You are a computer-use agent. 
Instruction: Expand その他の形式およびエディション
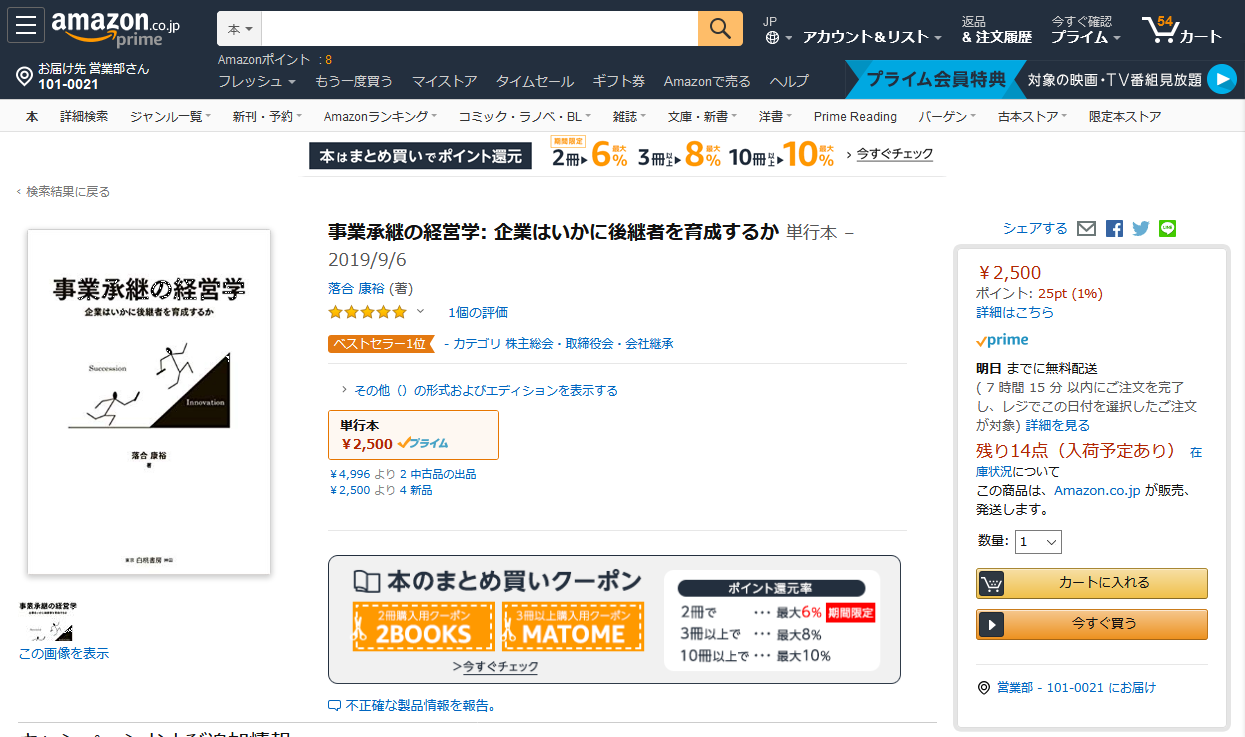click(480, 390)
